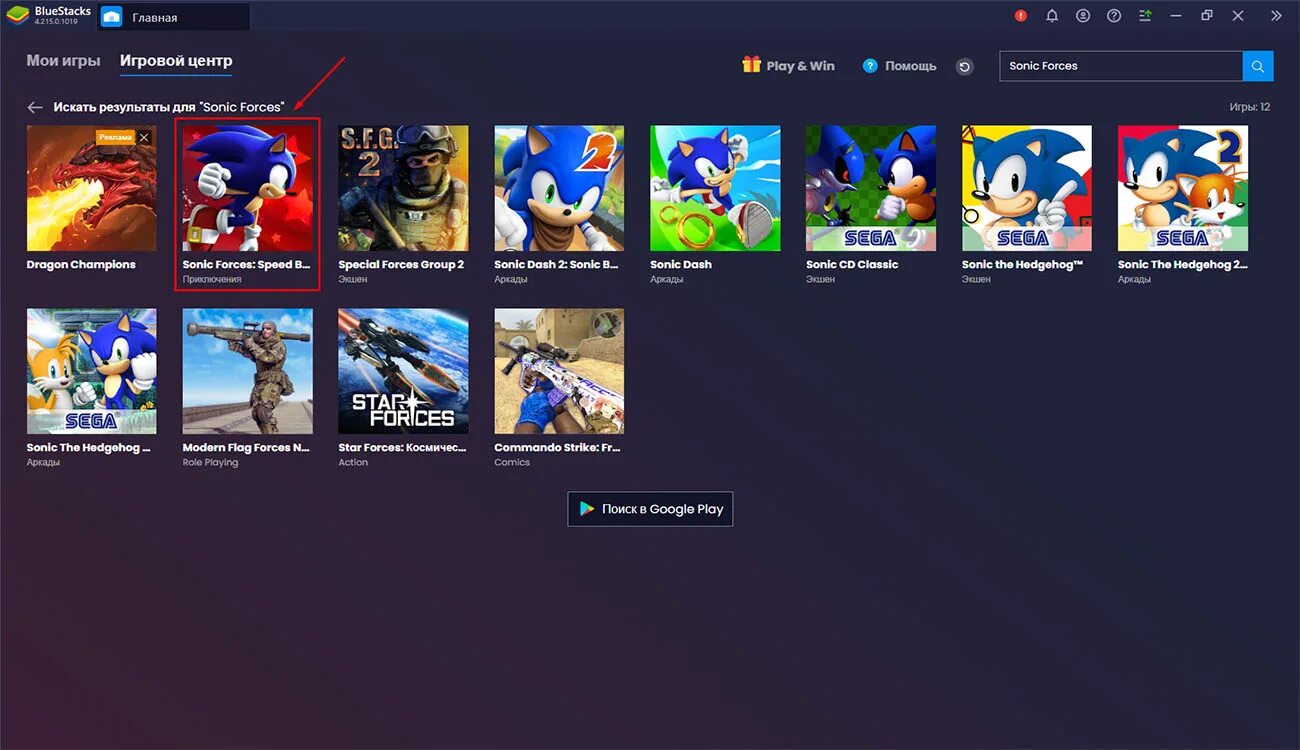Open the Dragon Champions thumbnail

pos(91,188)
